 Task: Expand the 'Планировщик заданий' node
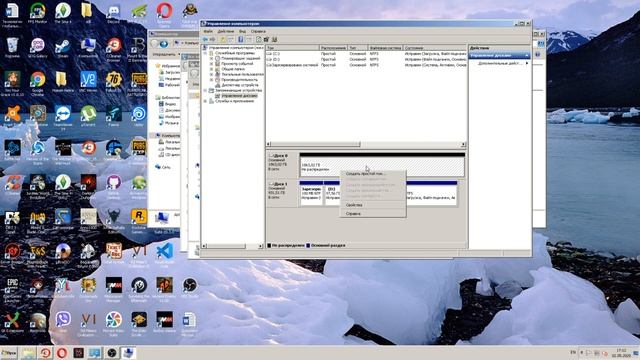click(x=211, y=58)
